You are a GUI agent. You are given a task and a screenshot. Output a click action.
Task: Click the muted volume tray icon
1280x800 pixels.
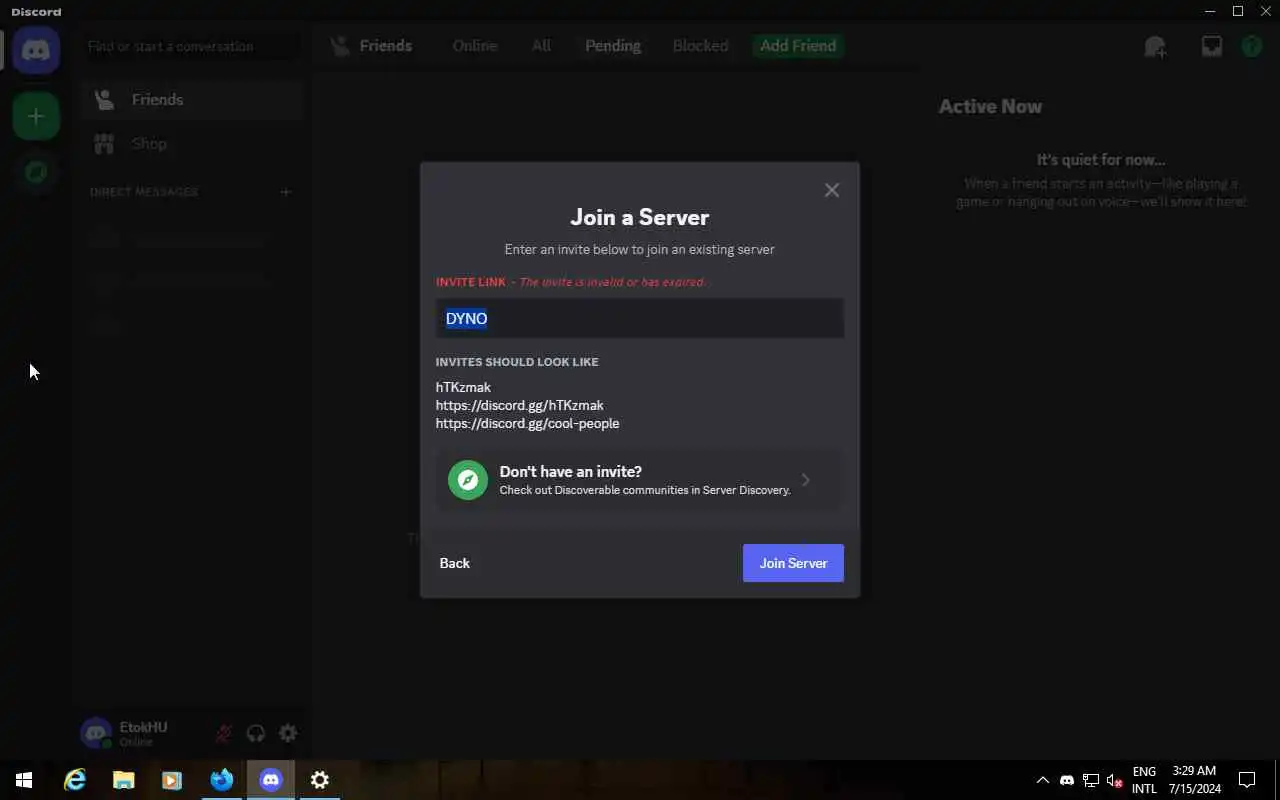(x=1115, y=780)
